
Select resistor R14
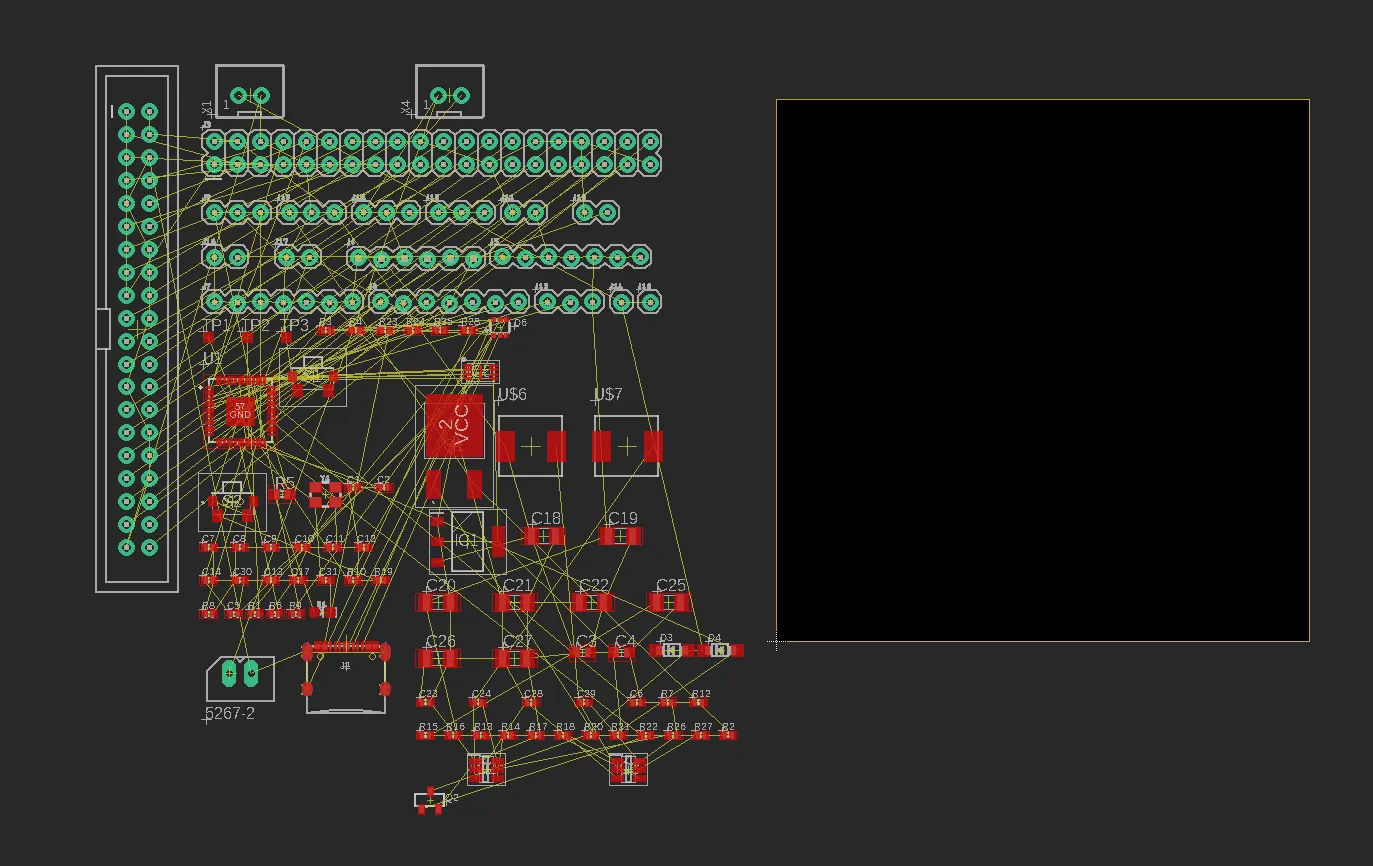pos(509,735)
